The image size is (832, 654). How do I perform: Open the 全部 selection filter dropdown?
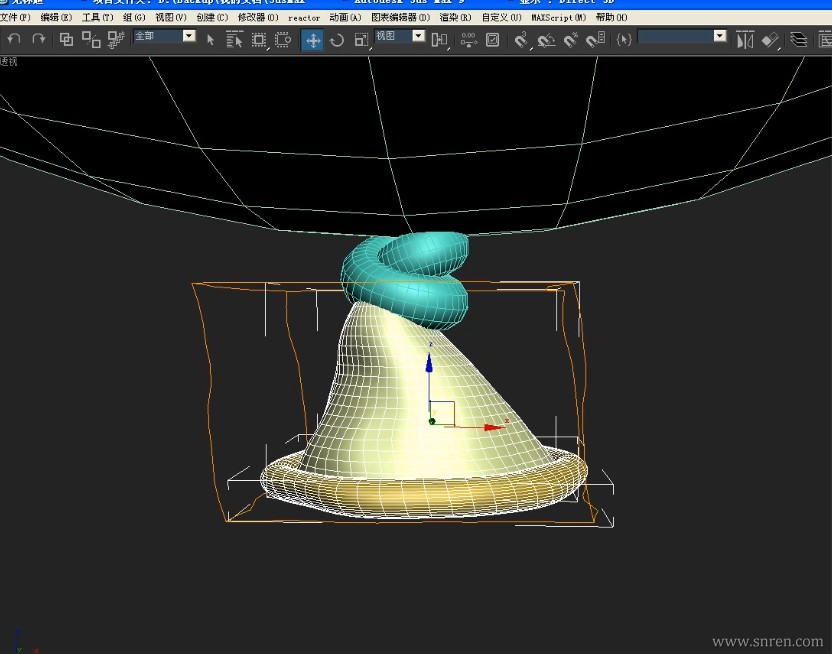[188, 36]
